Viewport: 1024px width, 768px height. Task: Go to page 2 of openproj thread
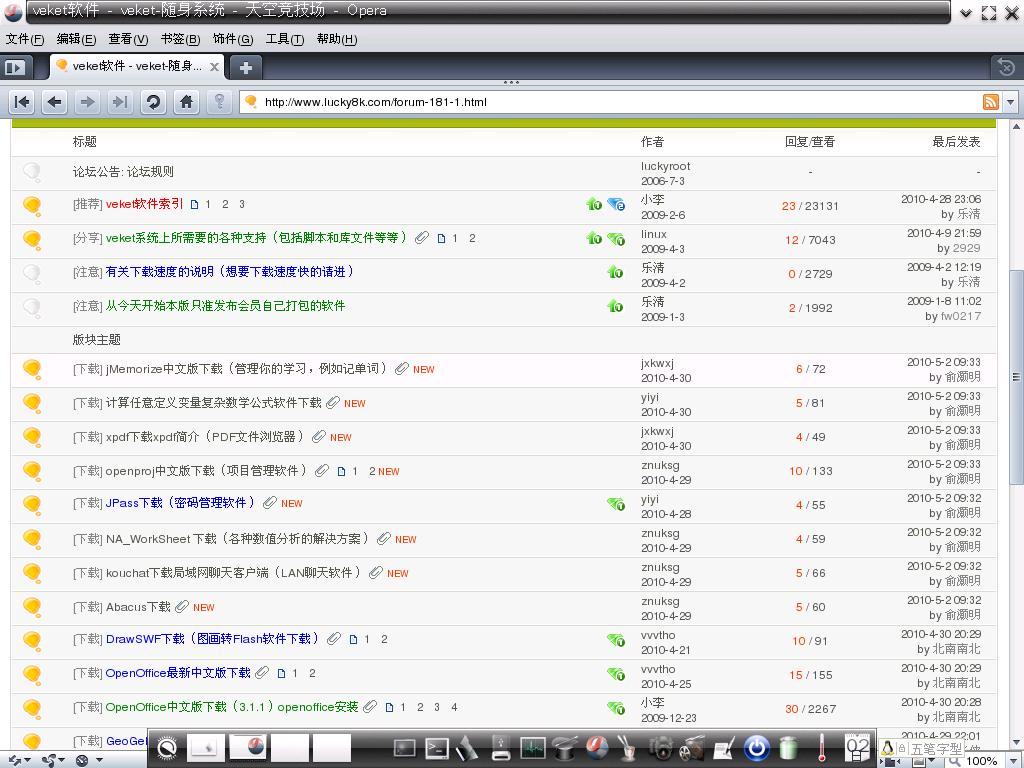pyautogui.click(x=372, y=472)
